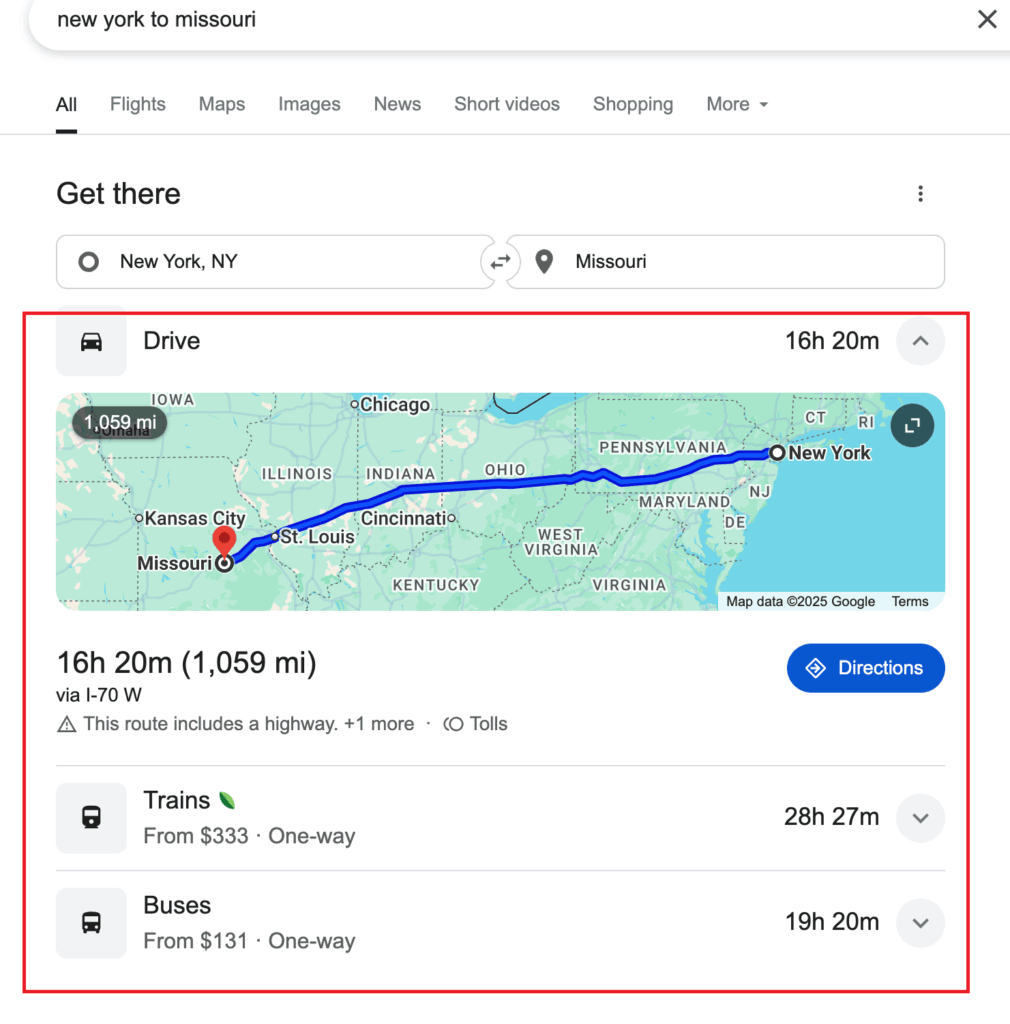Screen dimensions: 1010x1024
Task: Click the red Missouri destination pin
Action: 225,542
